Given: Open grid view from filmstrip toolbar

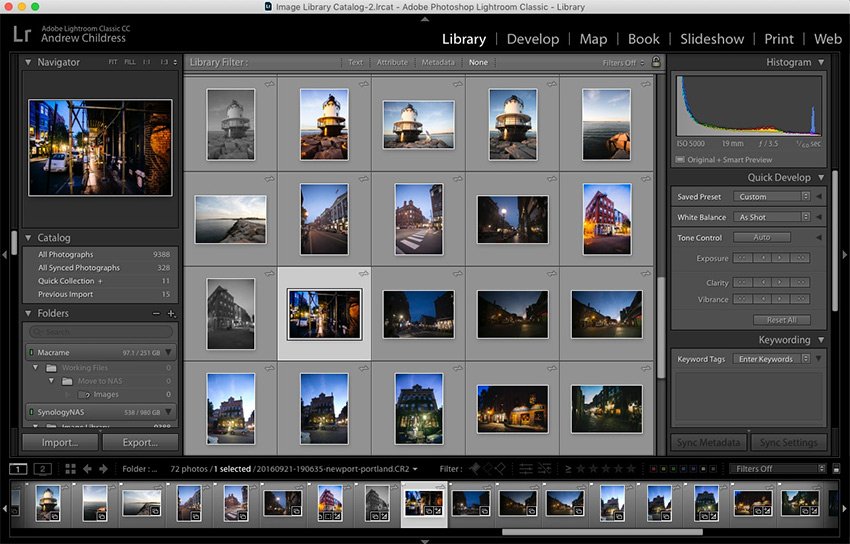Looking at the screenshot, I should pyautogui.click(x=70, y=468).
